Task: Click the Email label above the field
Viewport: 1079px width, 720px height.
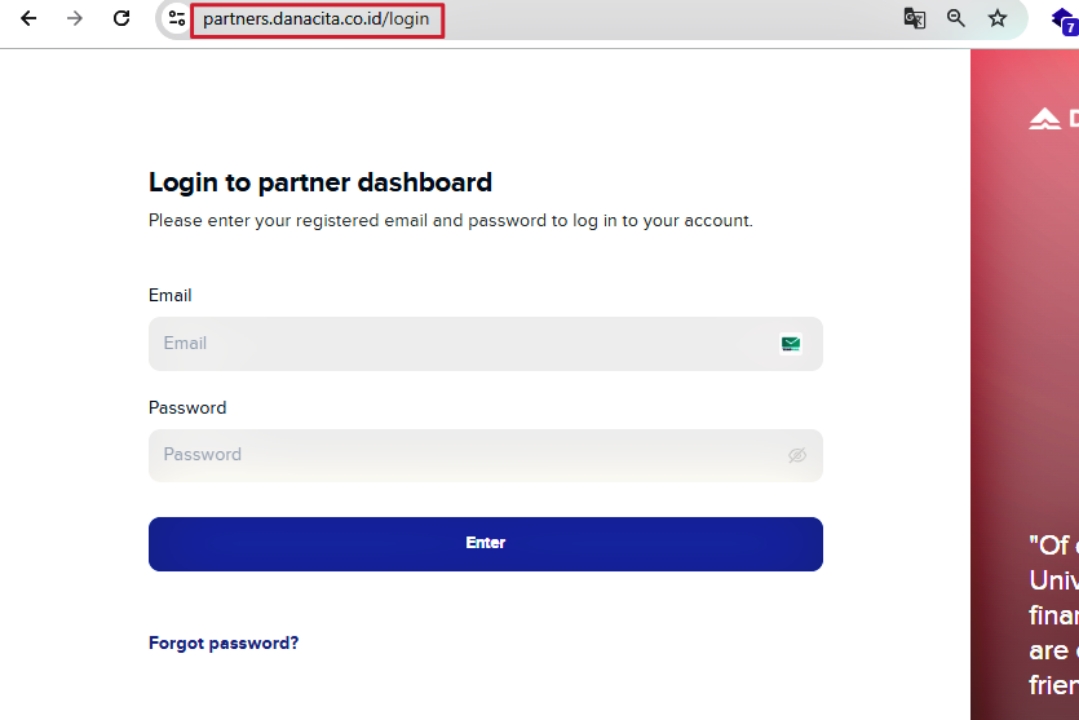Action: point(170,296)
